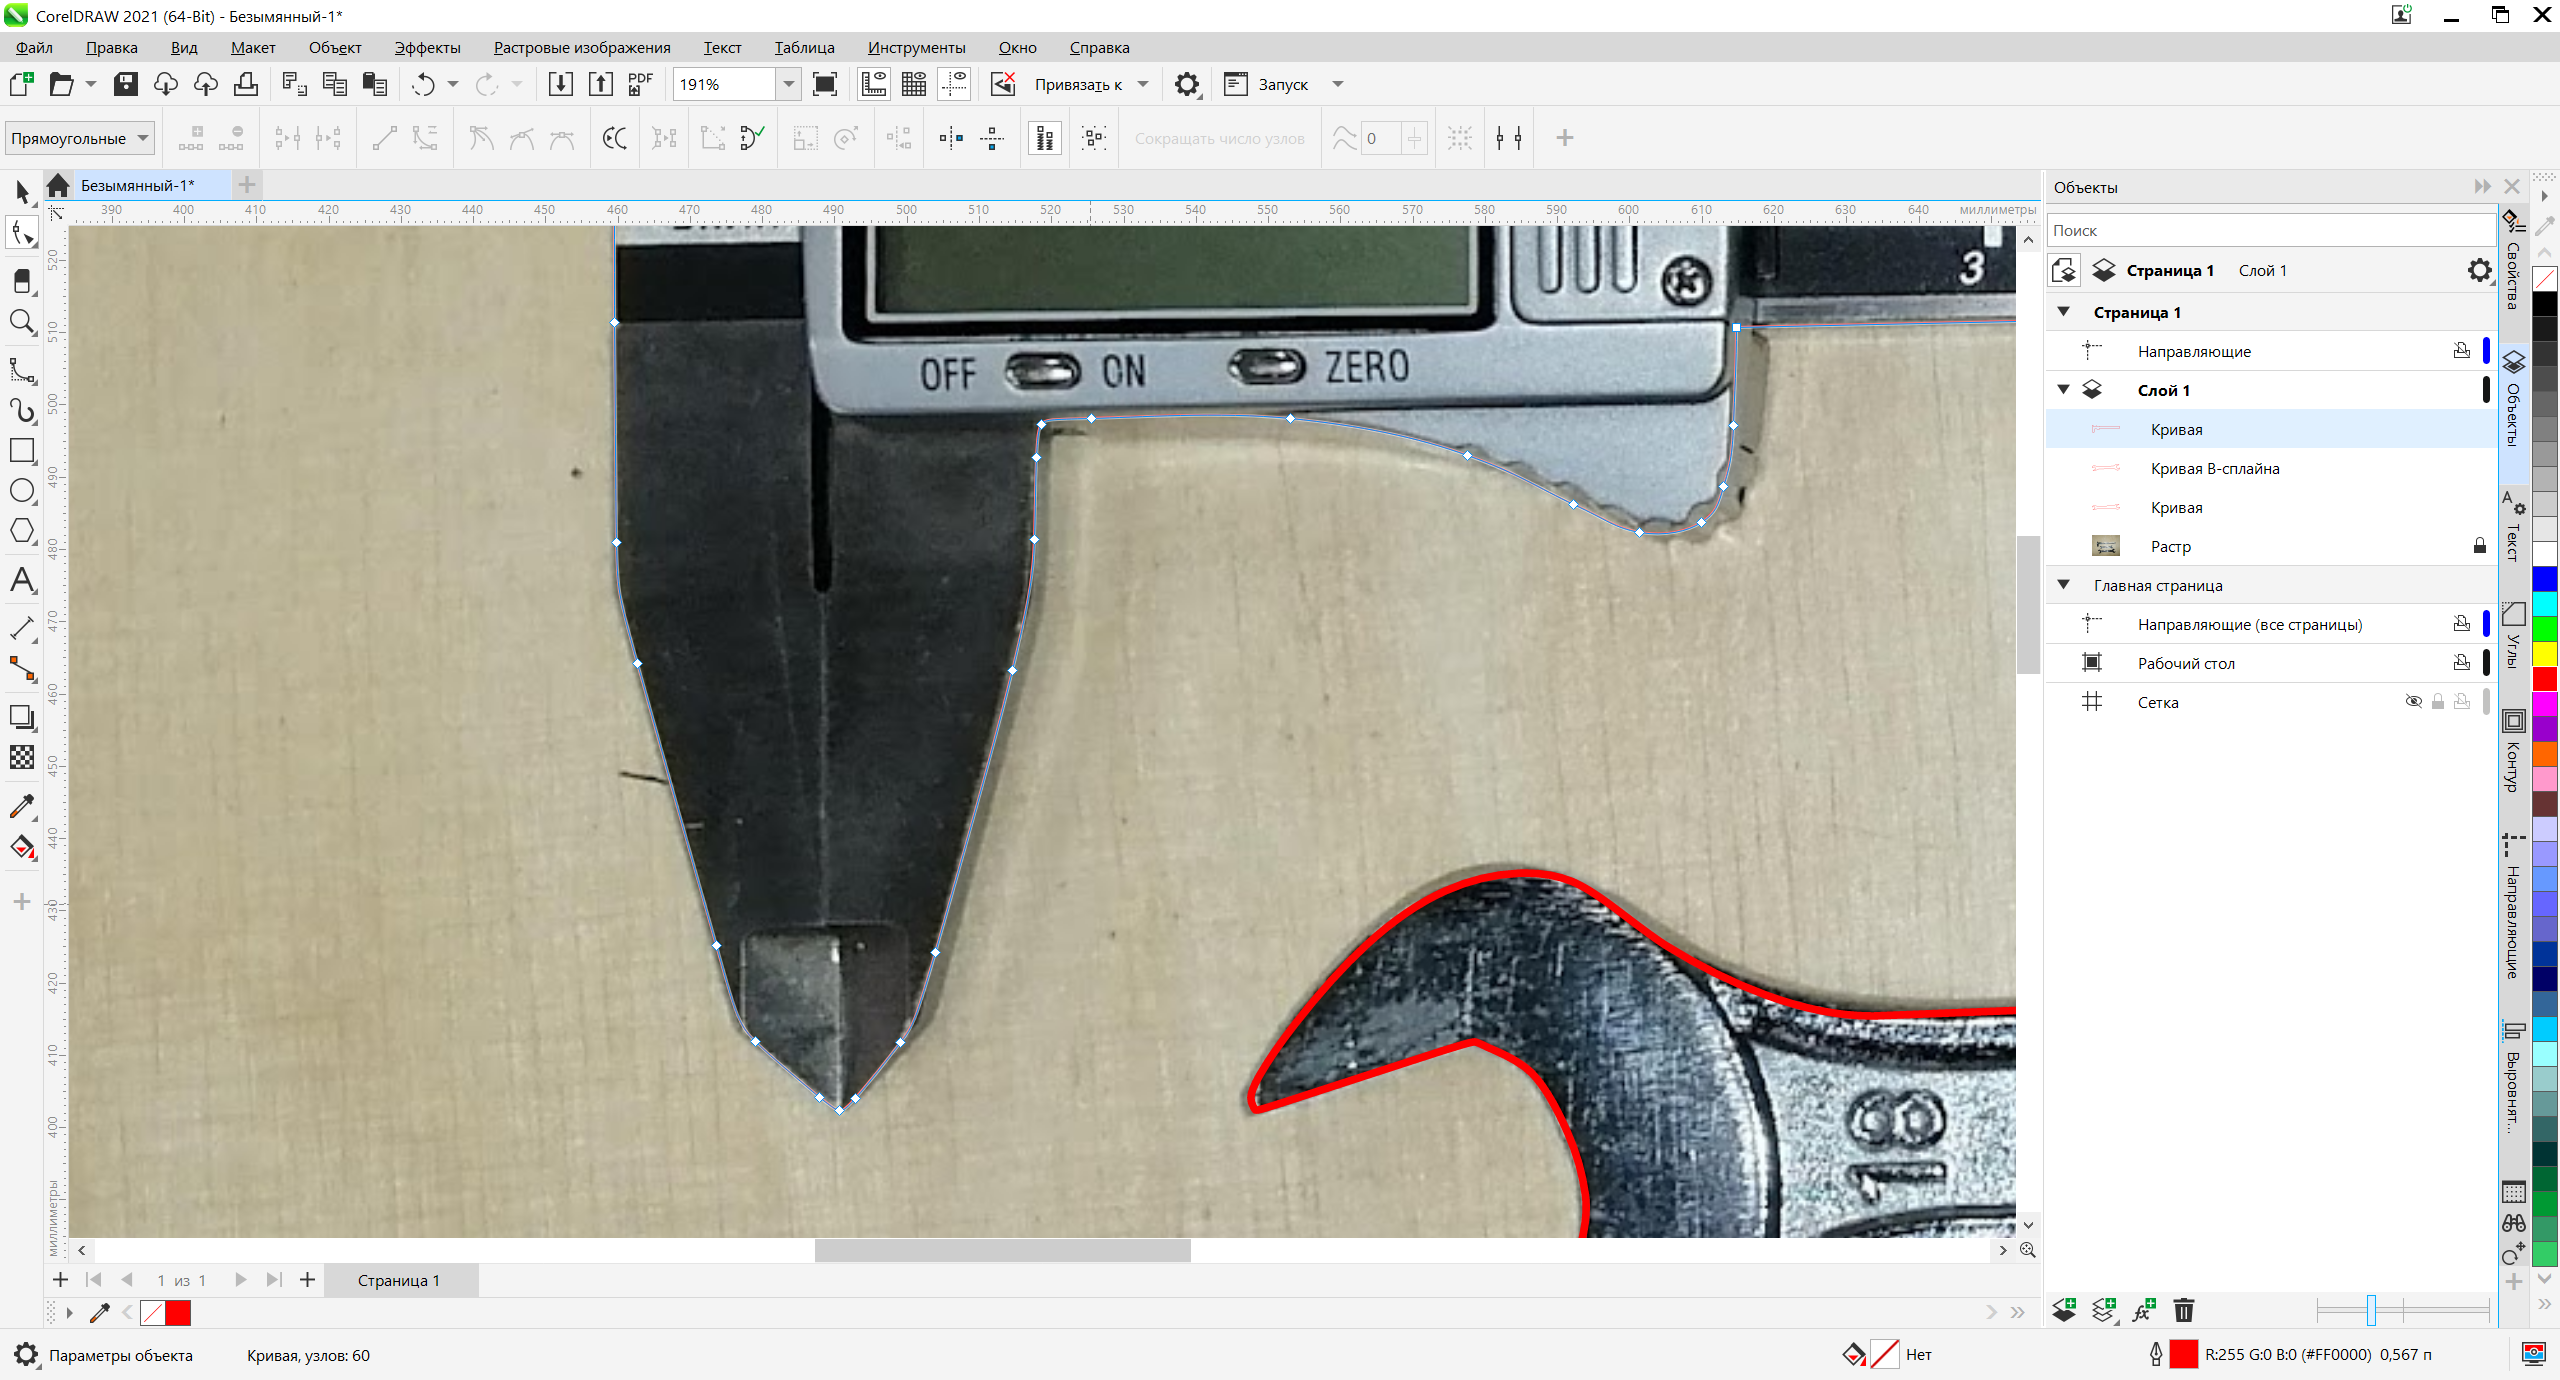Pick the red swatch in color palette

pyautogui.click(x=2544, y=680)
